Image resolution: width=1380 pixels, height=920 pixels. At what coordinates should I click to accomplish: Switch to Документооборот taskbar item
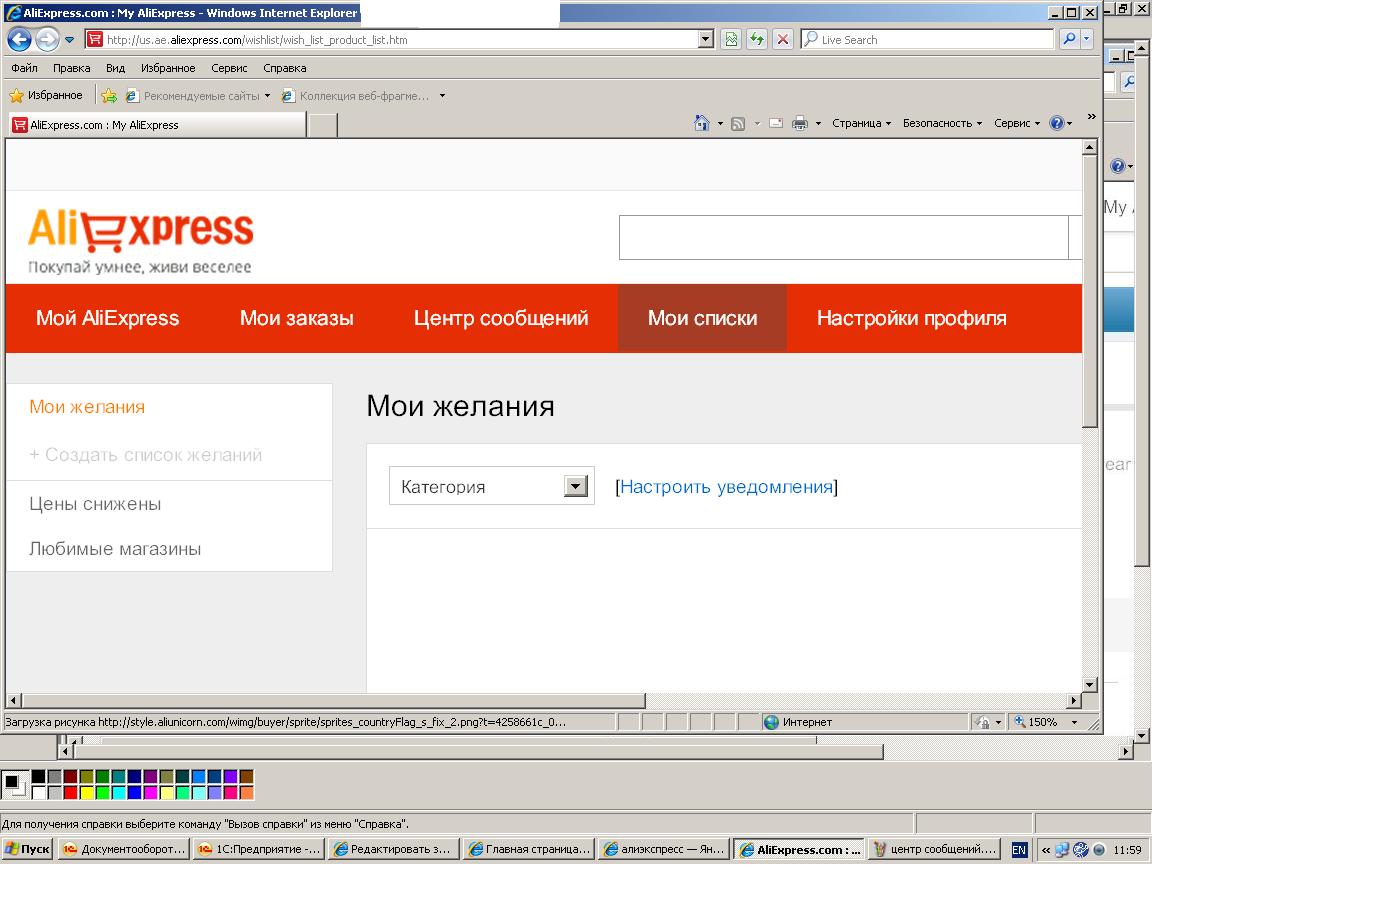(124, 849)
